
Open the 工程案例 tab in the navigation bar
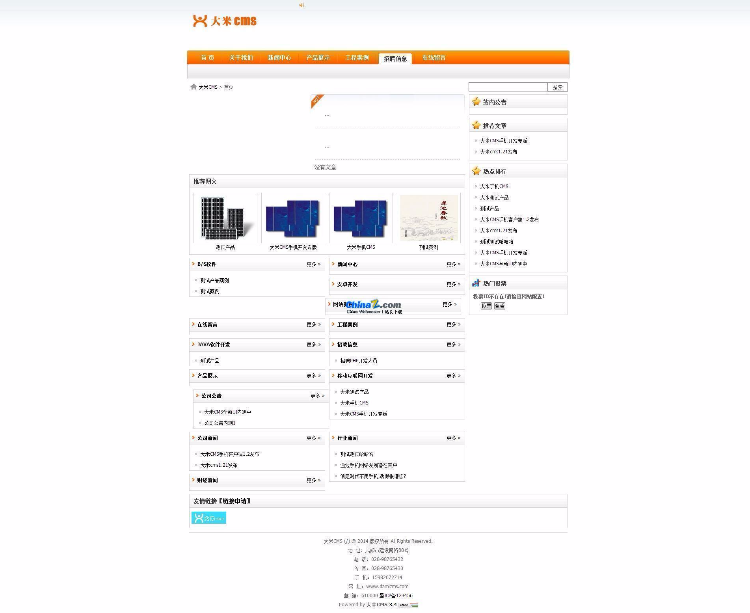click(x=357, y=58)
